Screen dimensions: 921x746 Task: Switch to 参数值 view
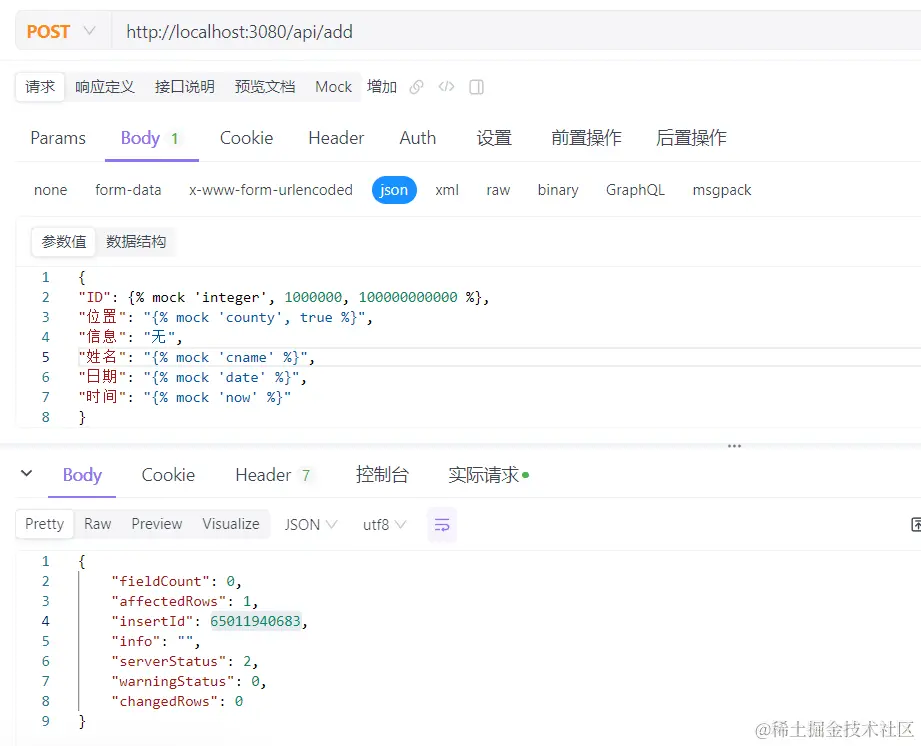point(64,242)
